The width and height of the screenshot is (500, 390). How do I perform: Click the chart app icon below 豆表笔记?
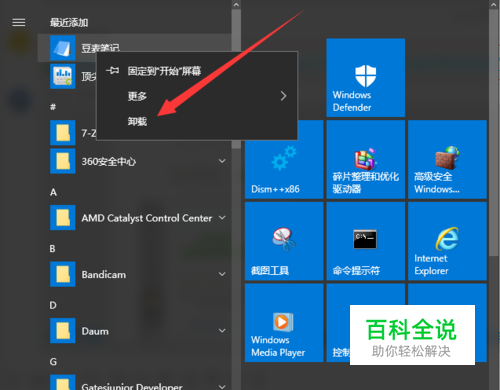pyautogui.click(x=63, y=76)
